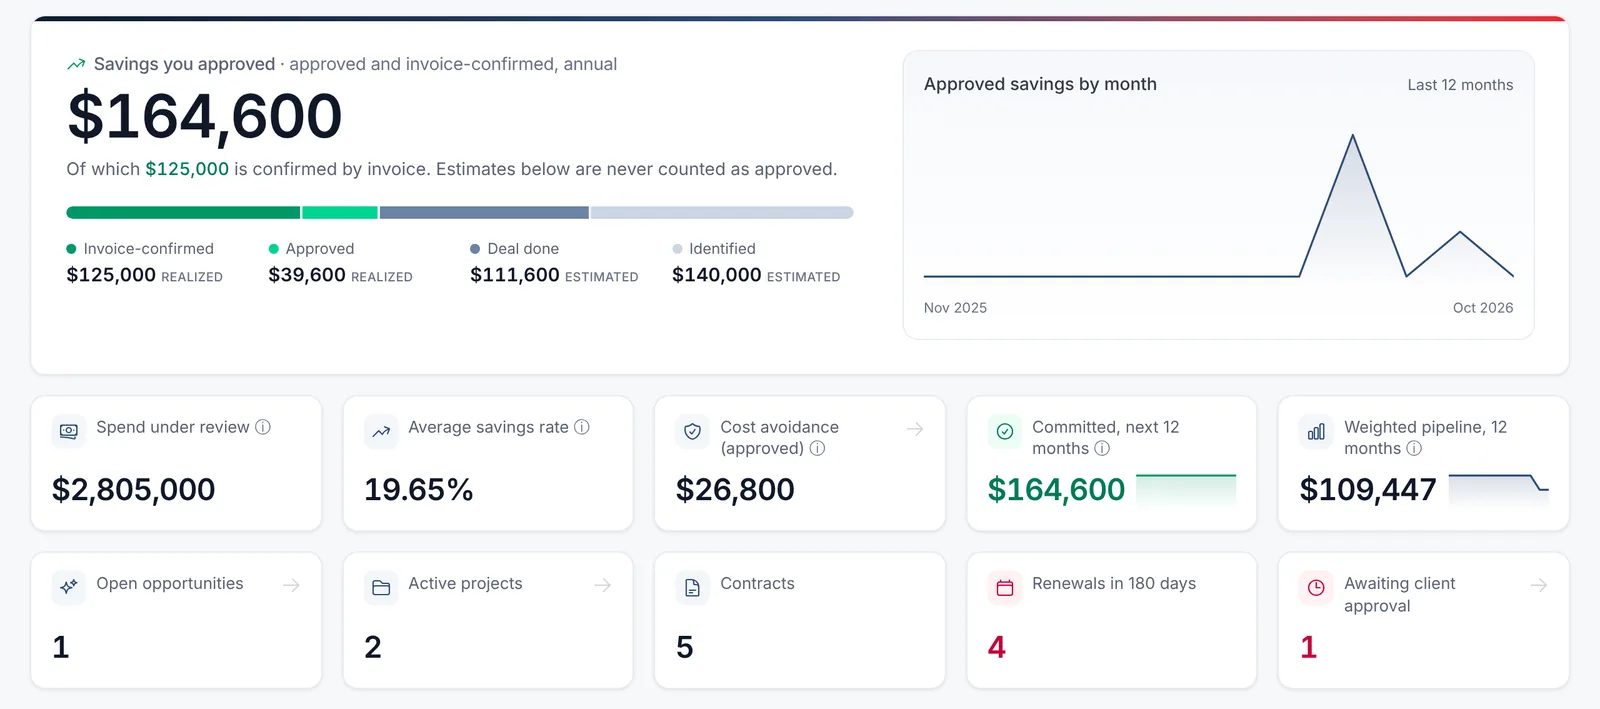The height and width of the screenshot is (709, 1600).
Task: Open the Open opportunities card label
Action: click(x=170, y=584)
